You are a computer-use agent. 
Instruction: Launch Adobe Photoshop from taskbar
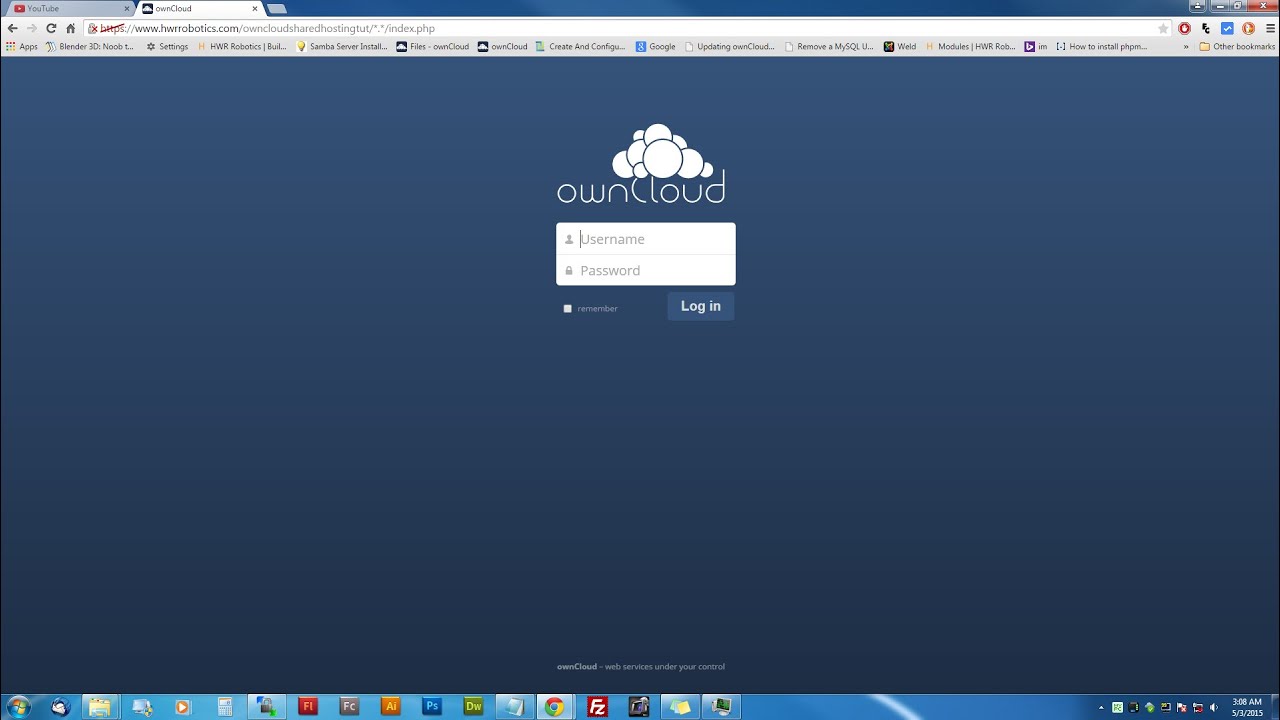tap(432, 707)
